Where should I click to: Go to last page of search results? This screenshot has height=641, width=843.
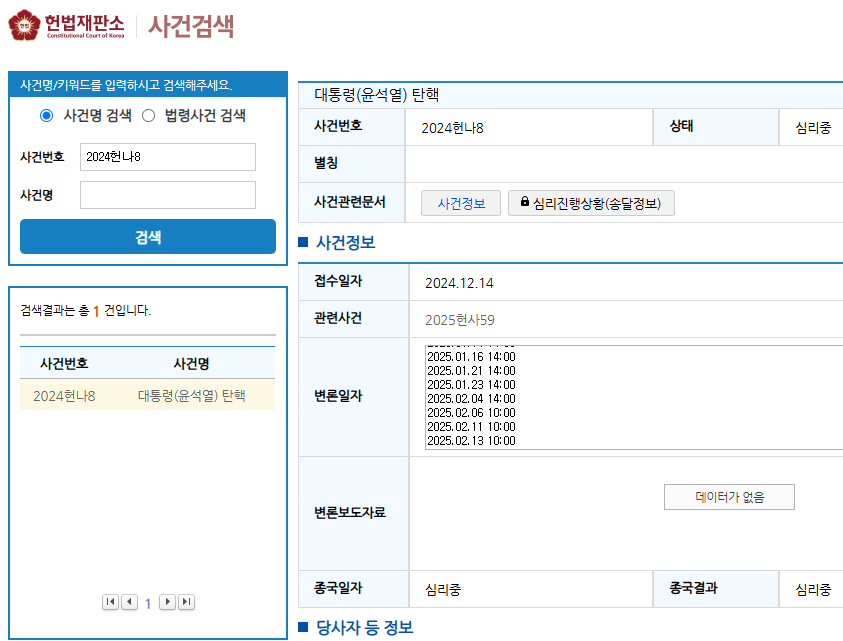[x=187, y=602]
